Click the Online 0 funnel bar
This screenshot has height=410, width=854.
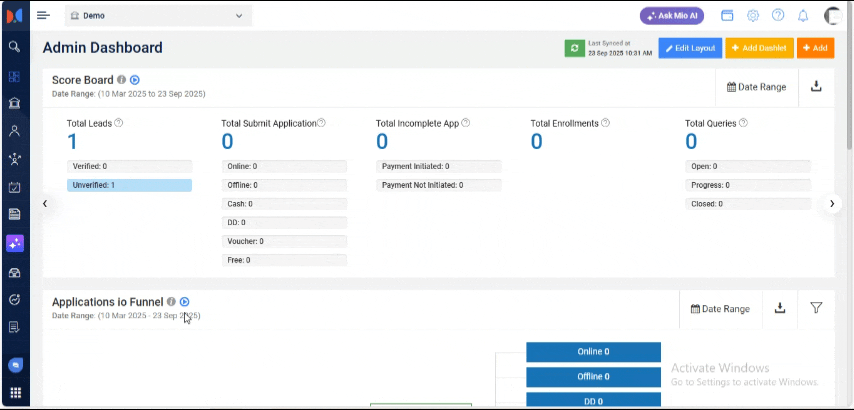(x=593, y=352)
